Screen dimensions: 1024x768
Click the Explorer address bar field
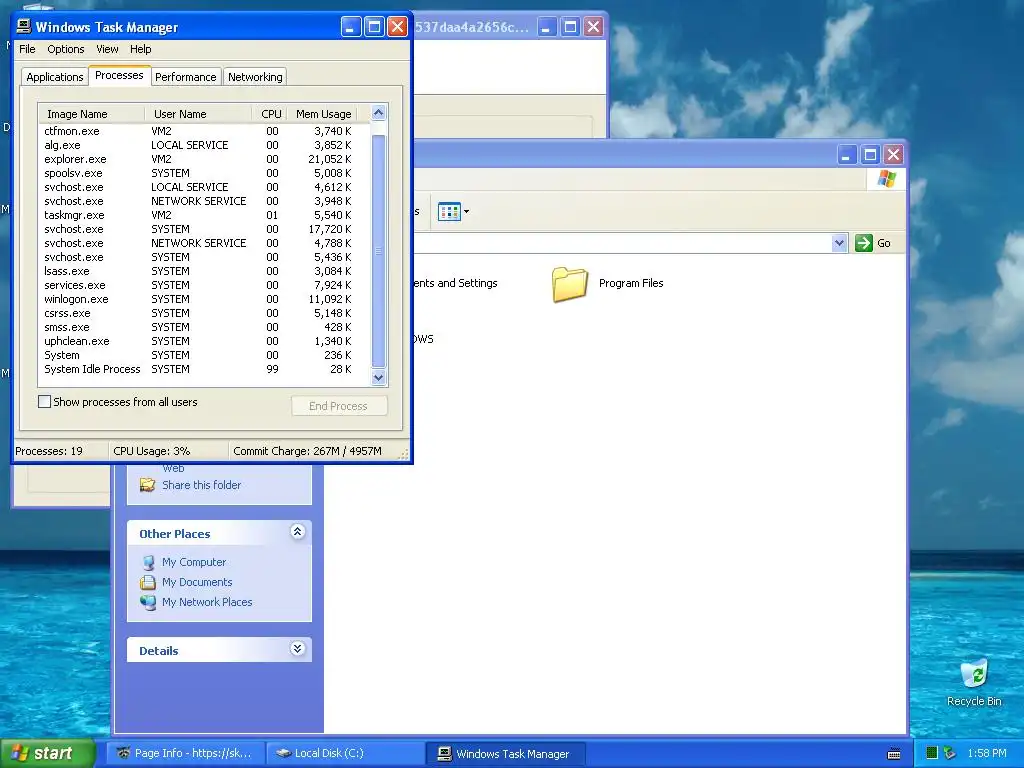click(623, 243)
